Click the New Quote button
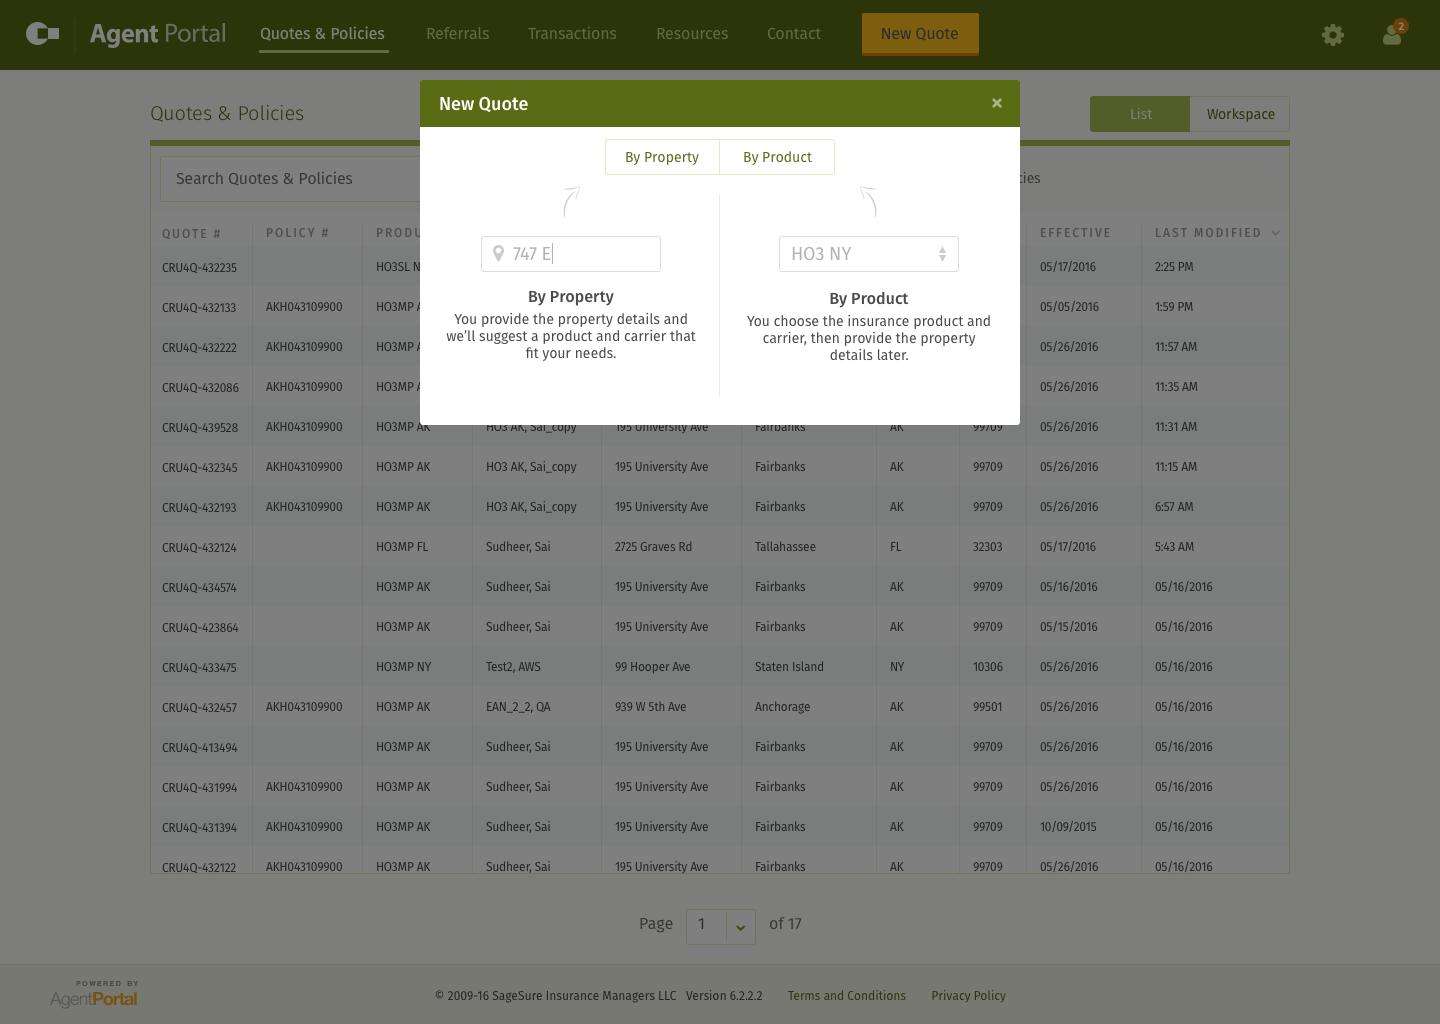This screenshot has width=1440, height=1024. coord(919,34)
